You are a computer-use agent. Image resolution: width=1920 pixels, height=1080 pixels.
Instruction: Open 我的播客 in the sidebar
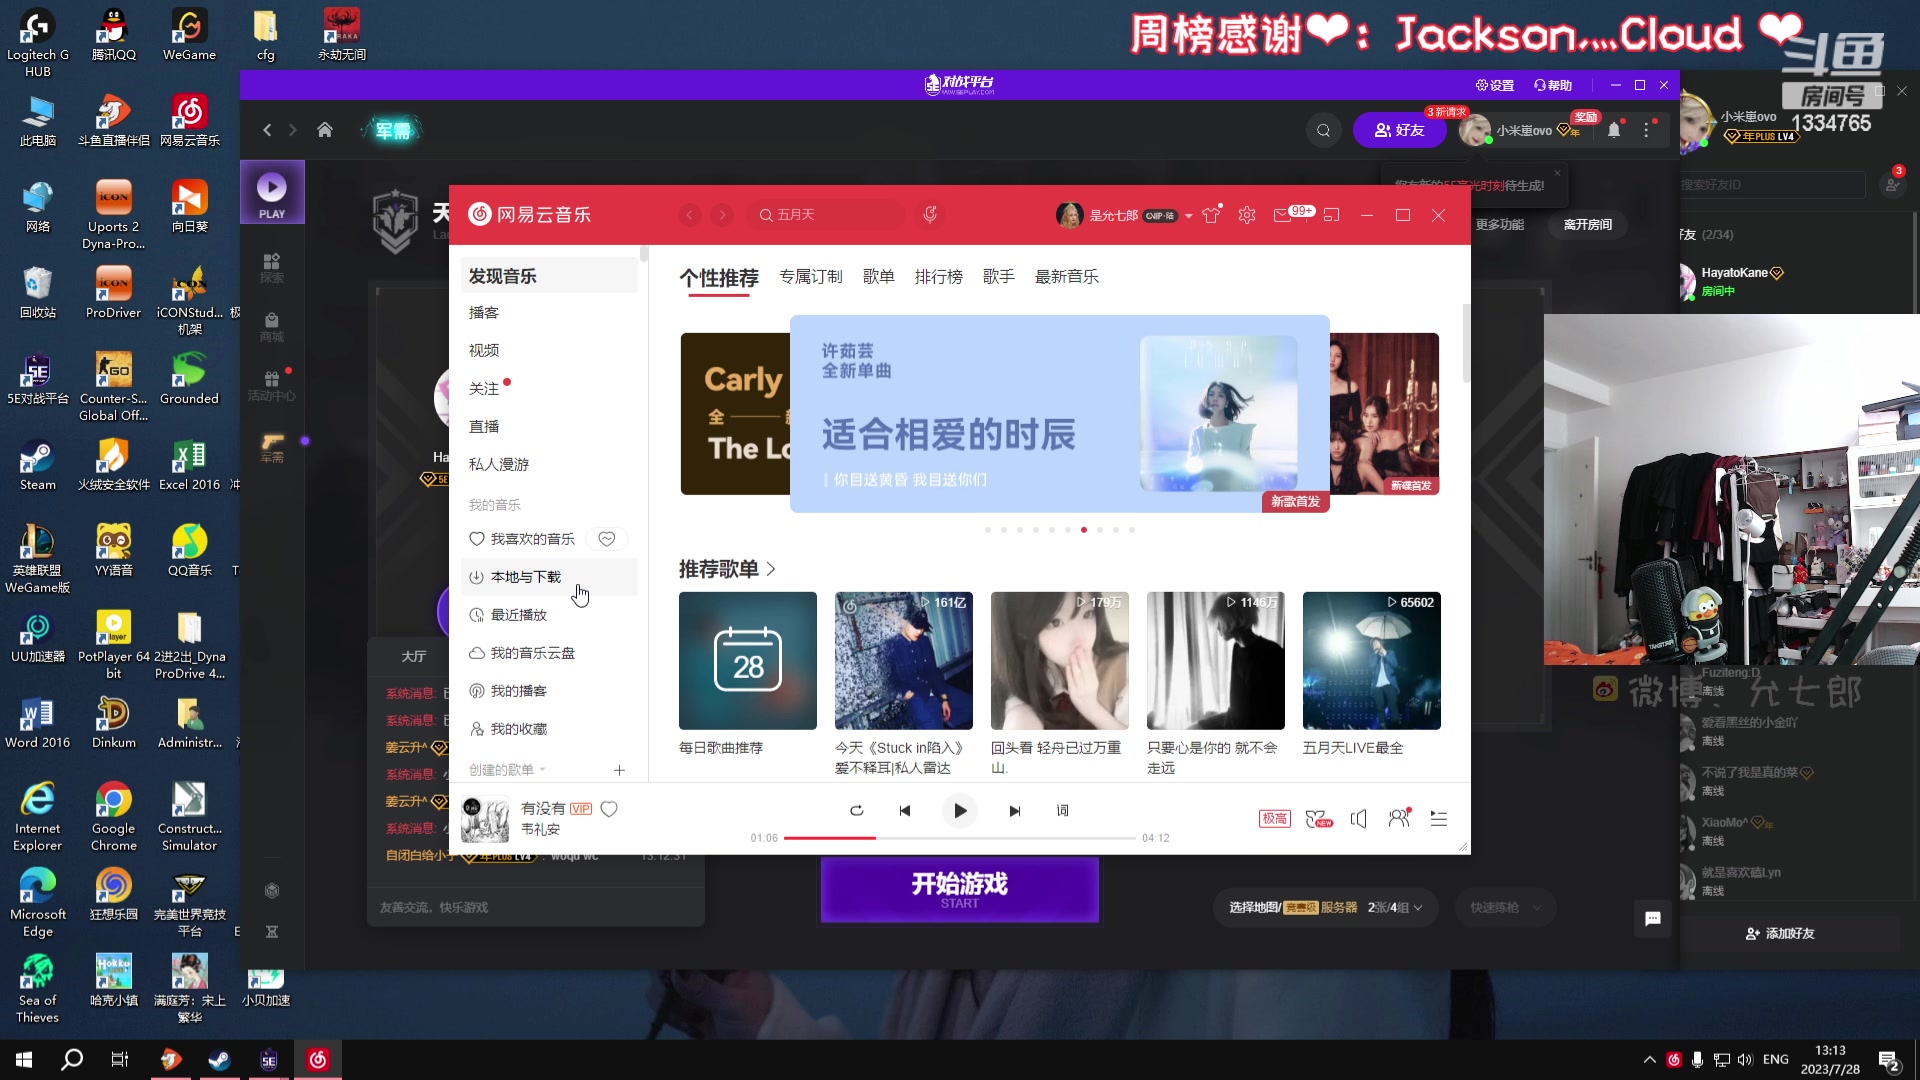coord(549,691)
